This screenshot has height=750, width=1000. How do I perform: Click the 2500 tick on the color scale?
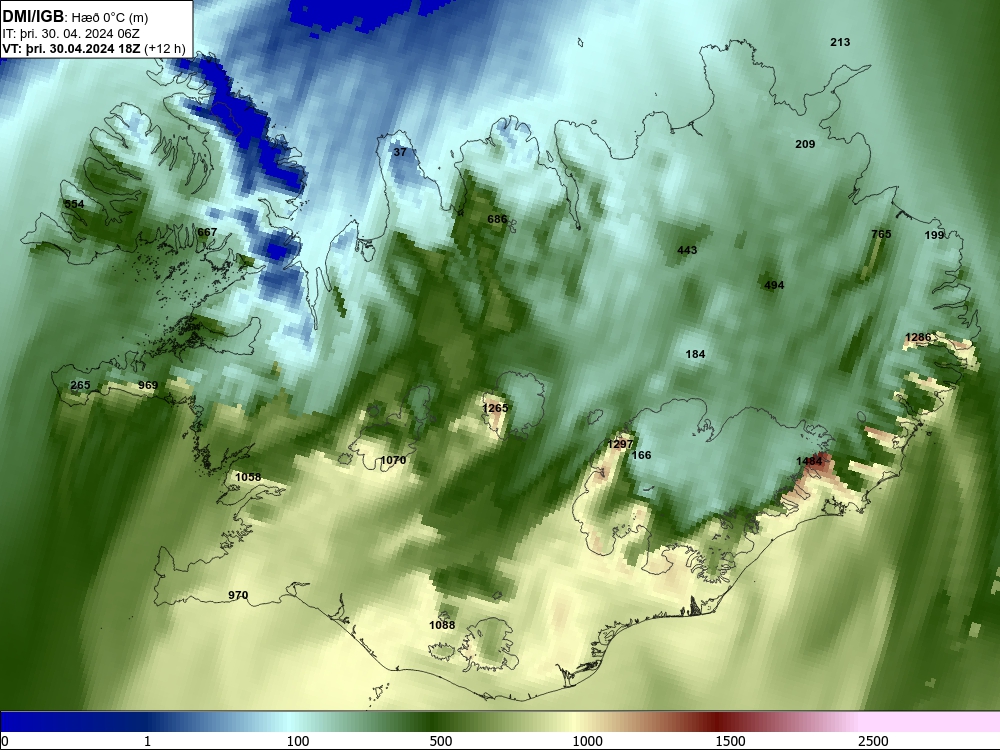[873, 741]
